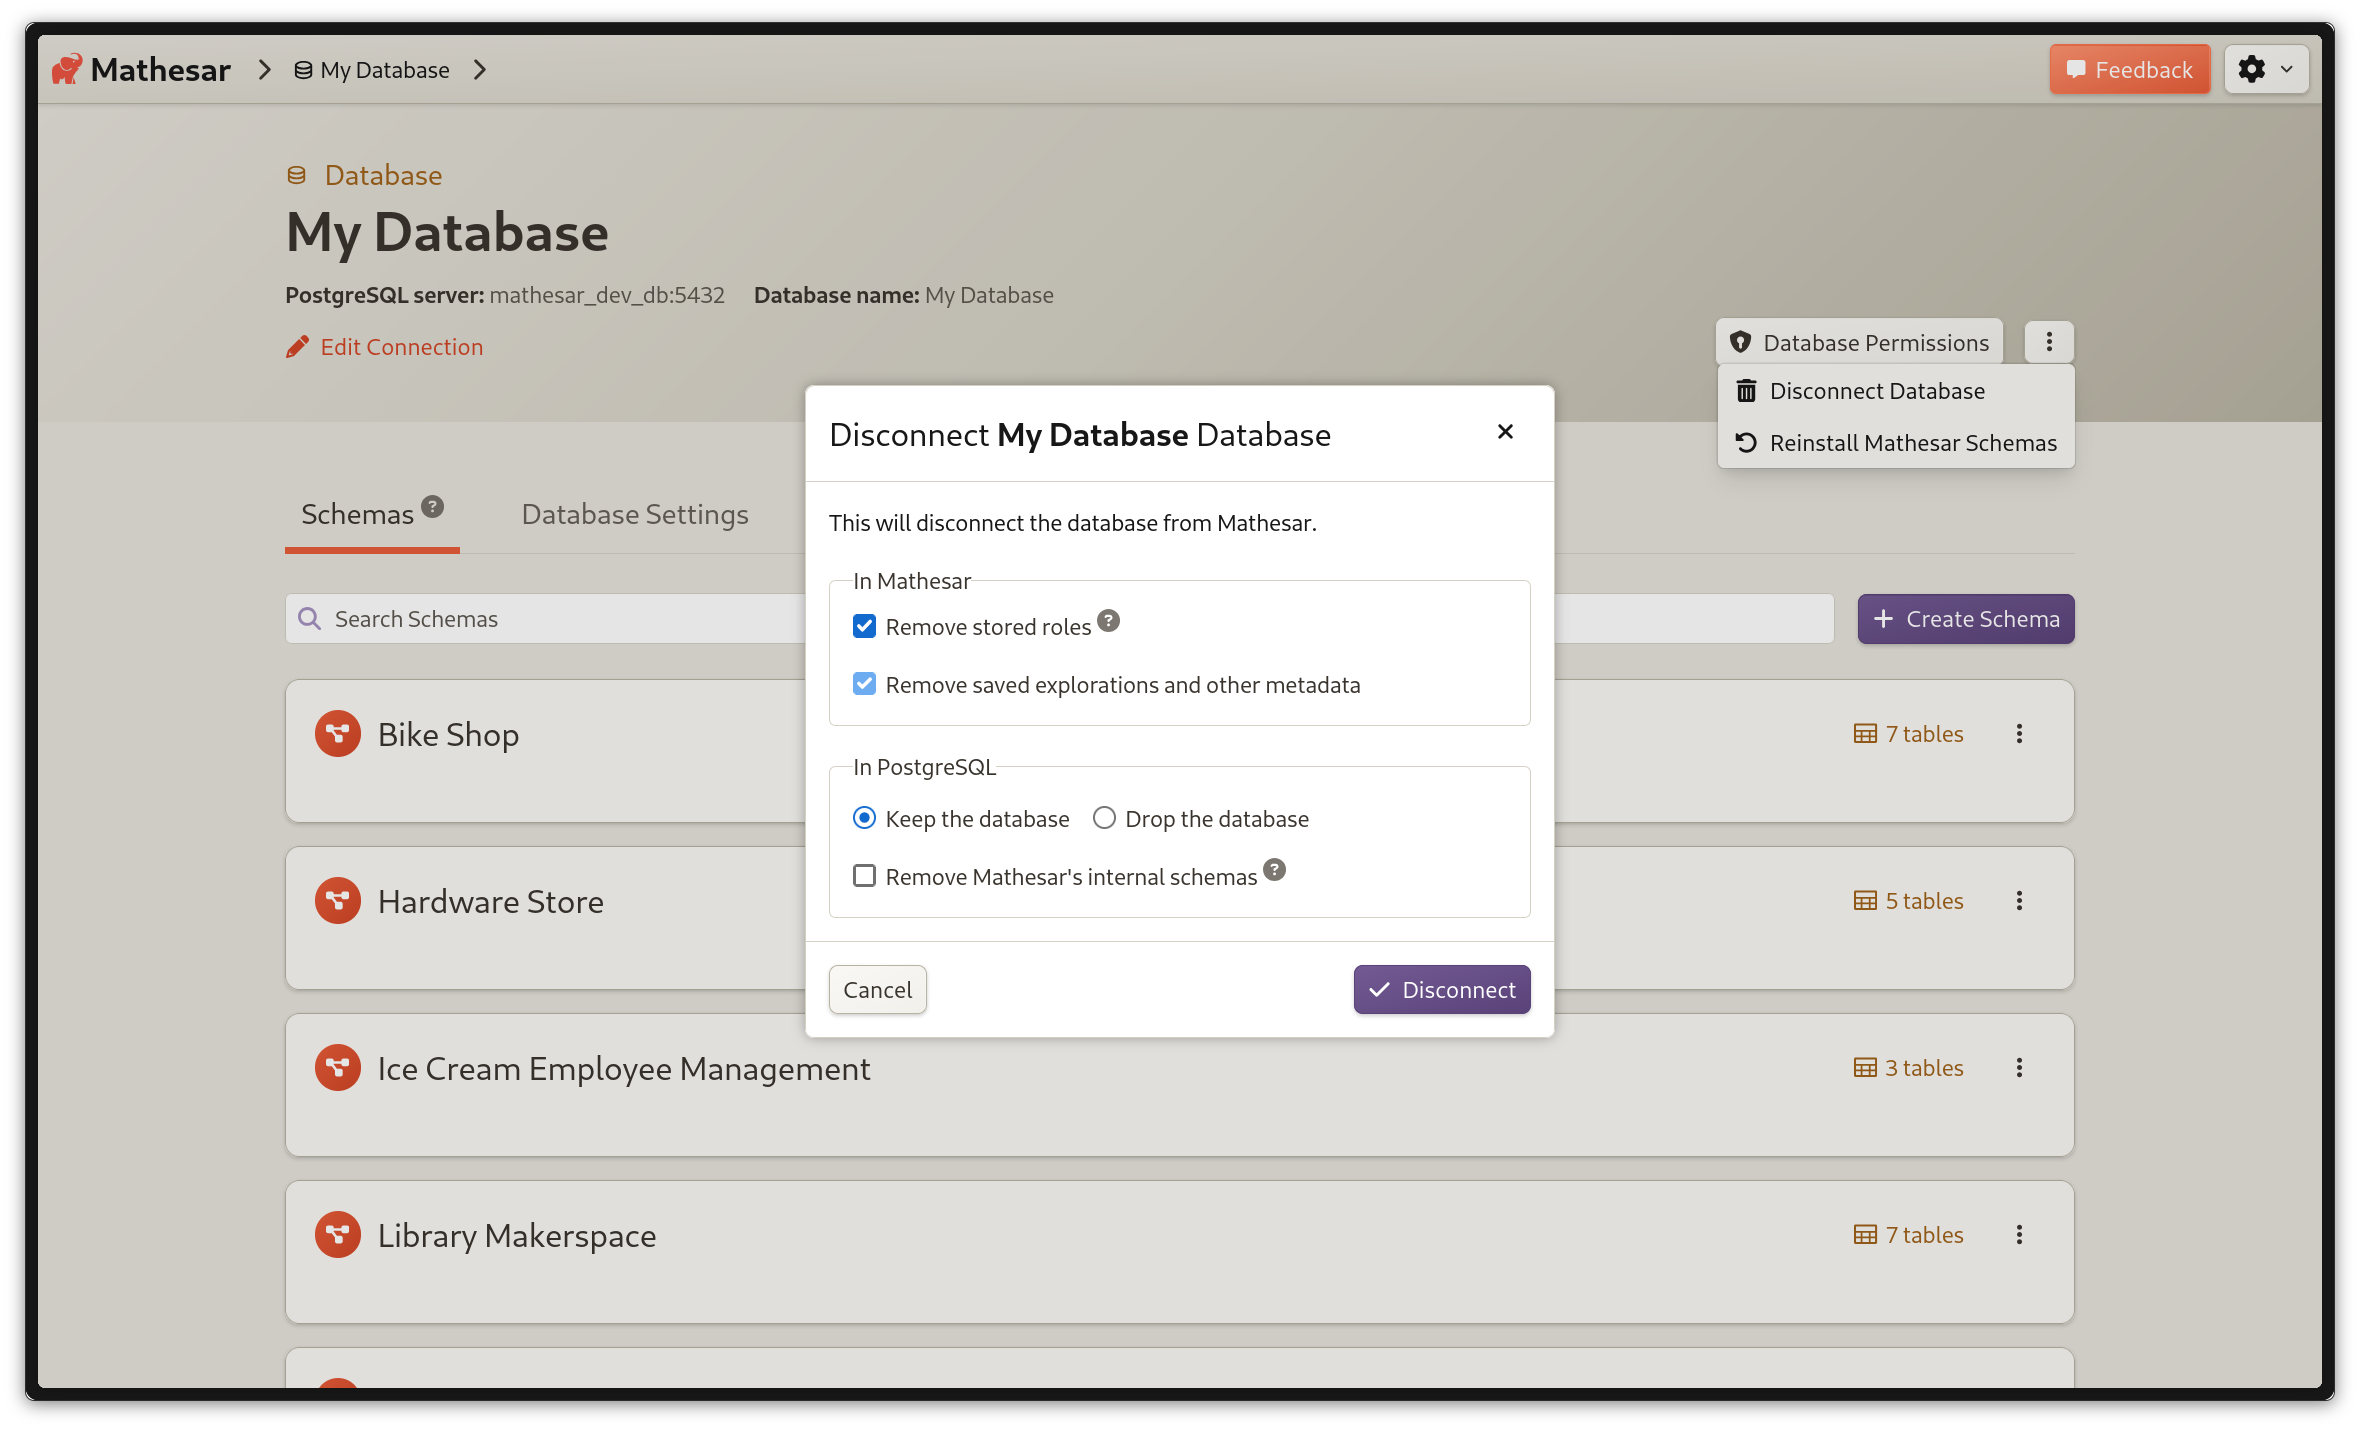Check Remove Mathesar's internal schemas

click(864, 876)
